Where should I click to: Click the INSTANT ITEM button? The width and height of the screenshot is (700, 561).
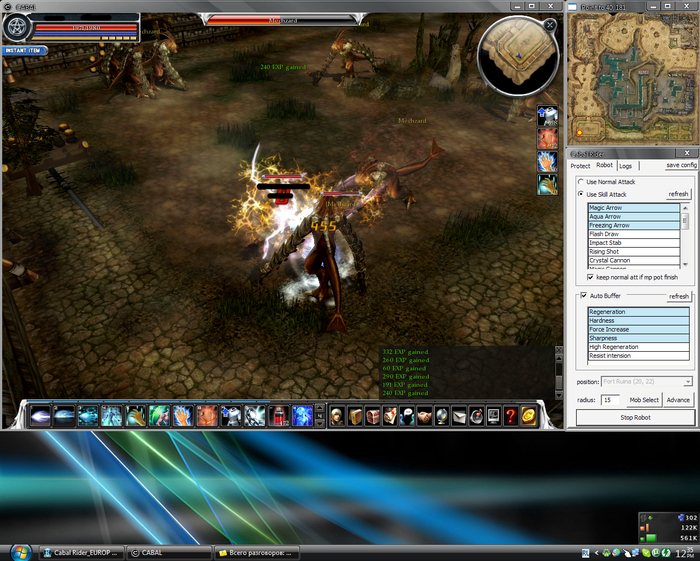click(x=24, y=50)
